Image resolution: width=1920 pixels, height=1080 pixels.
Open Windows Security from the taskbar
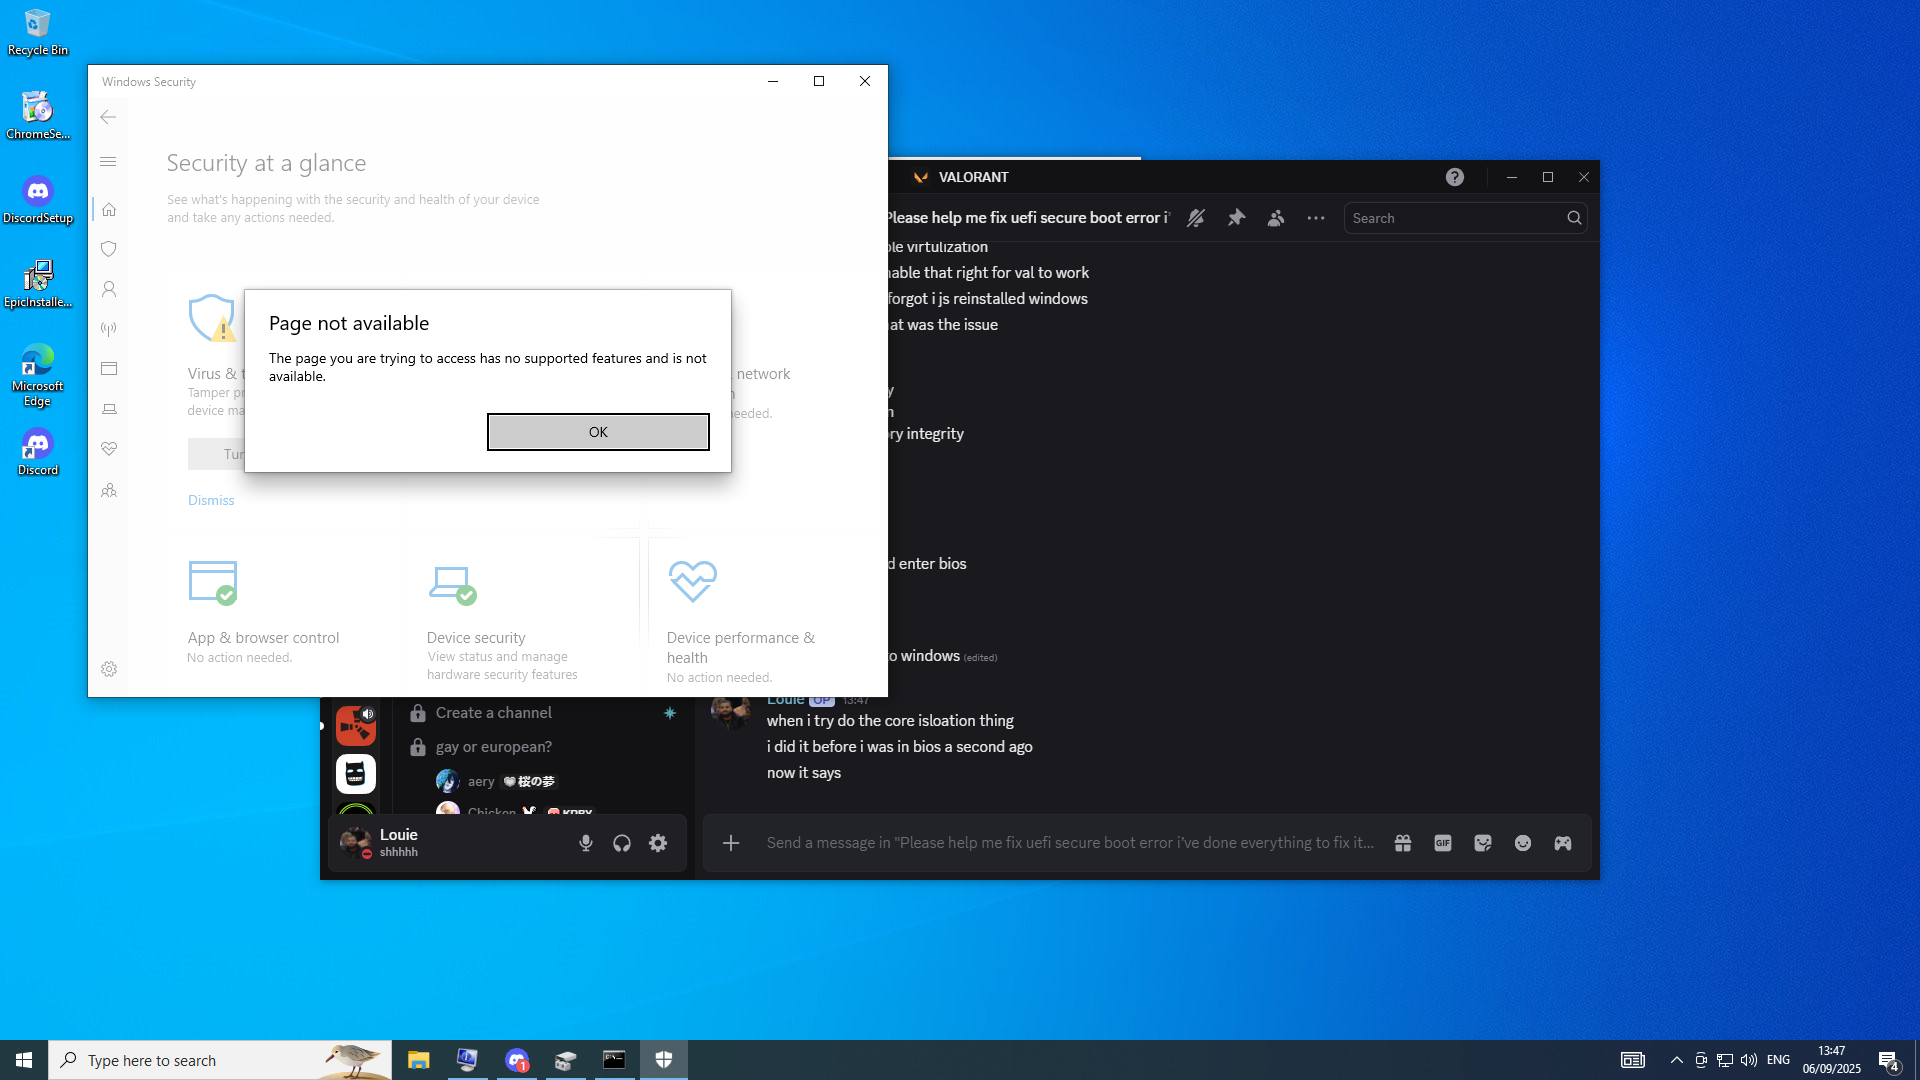coord(664,1060)
